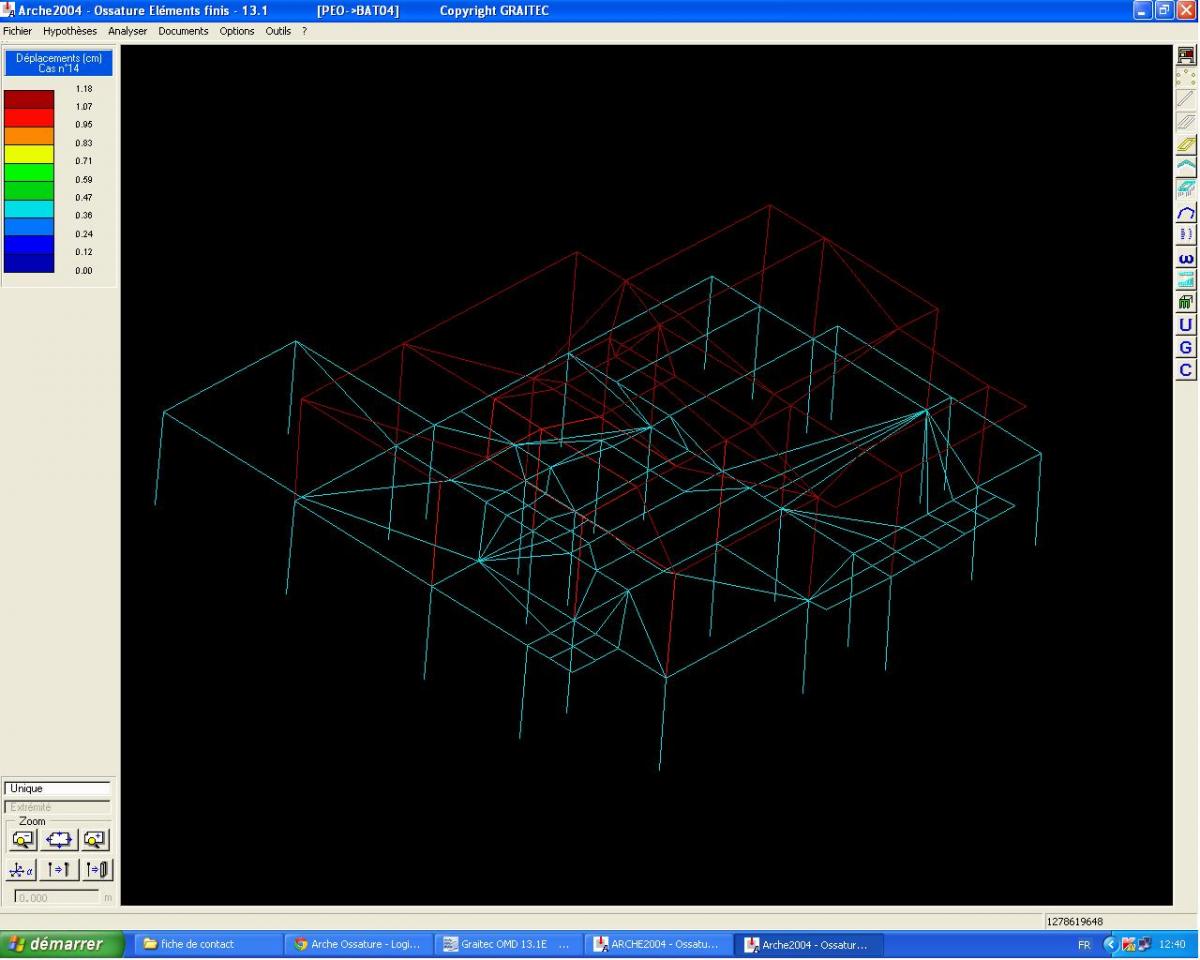Click the FR language indicator in tray
This screenshot has width=1200, height=960.
(x=1084, y=945)
